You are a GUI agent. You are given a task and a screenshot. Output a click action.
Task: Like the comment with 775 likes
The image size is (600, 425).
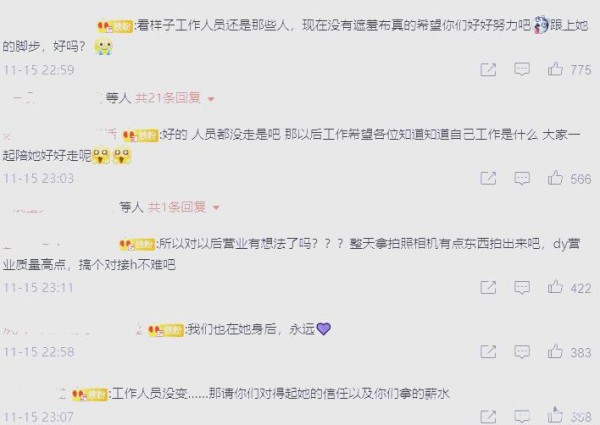555,69
